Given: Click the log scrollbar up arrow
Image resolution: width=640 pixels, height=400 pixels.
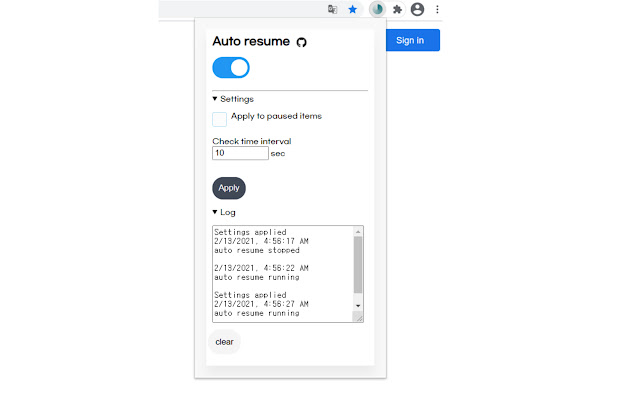Looking at the screenshot, I should (358, 231).
